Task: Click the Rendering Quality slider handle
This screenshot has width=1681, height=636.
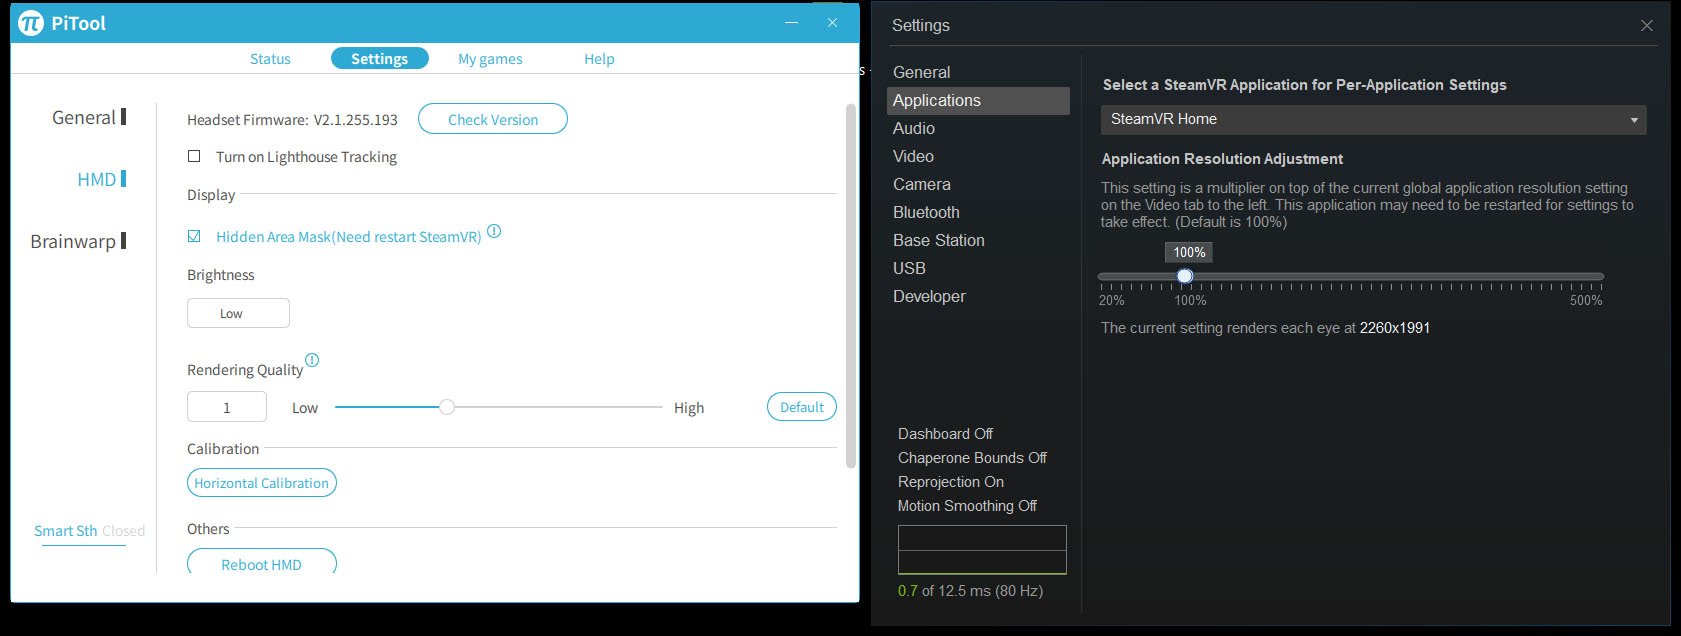Action: (x=447, y=407)
